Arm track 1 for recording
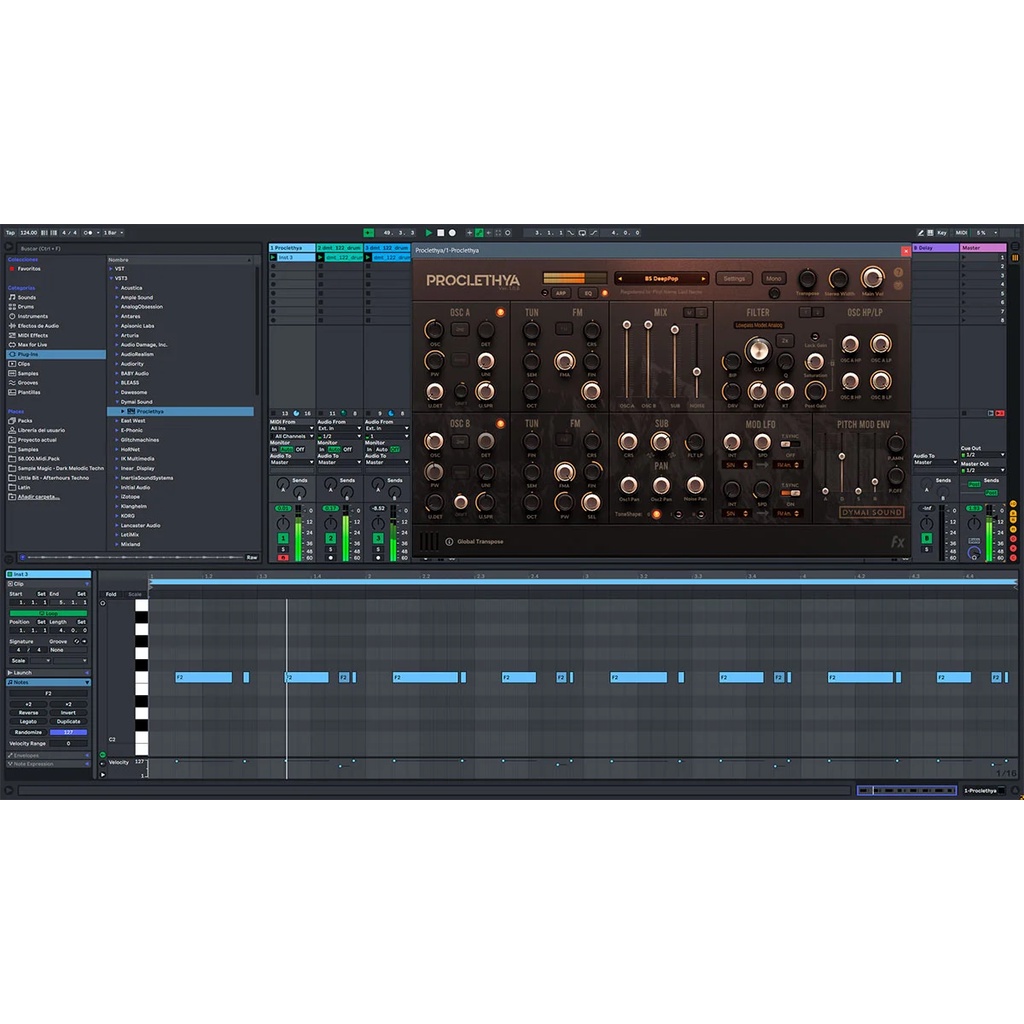Image resolution: width=1024 pixels, height=1024 pixels. pyautogui.click(x=283, y=558)
